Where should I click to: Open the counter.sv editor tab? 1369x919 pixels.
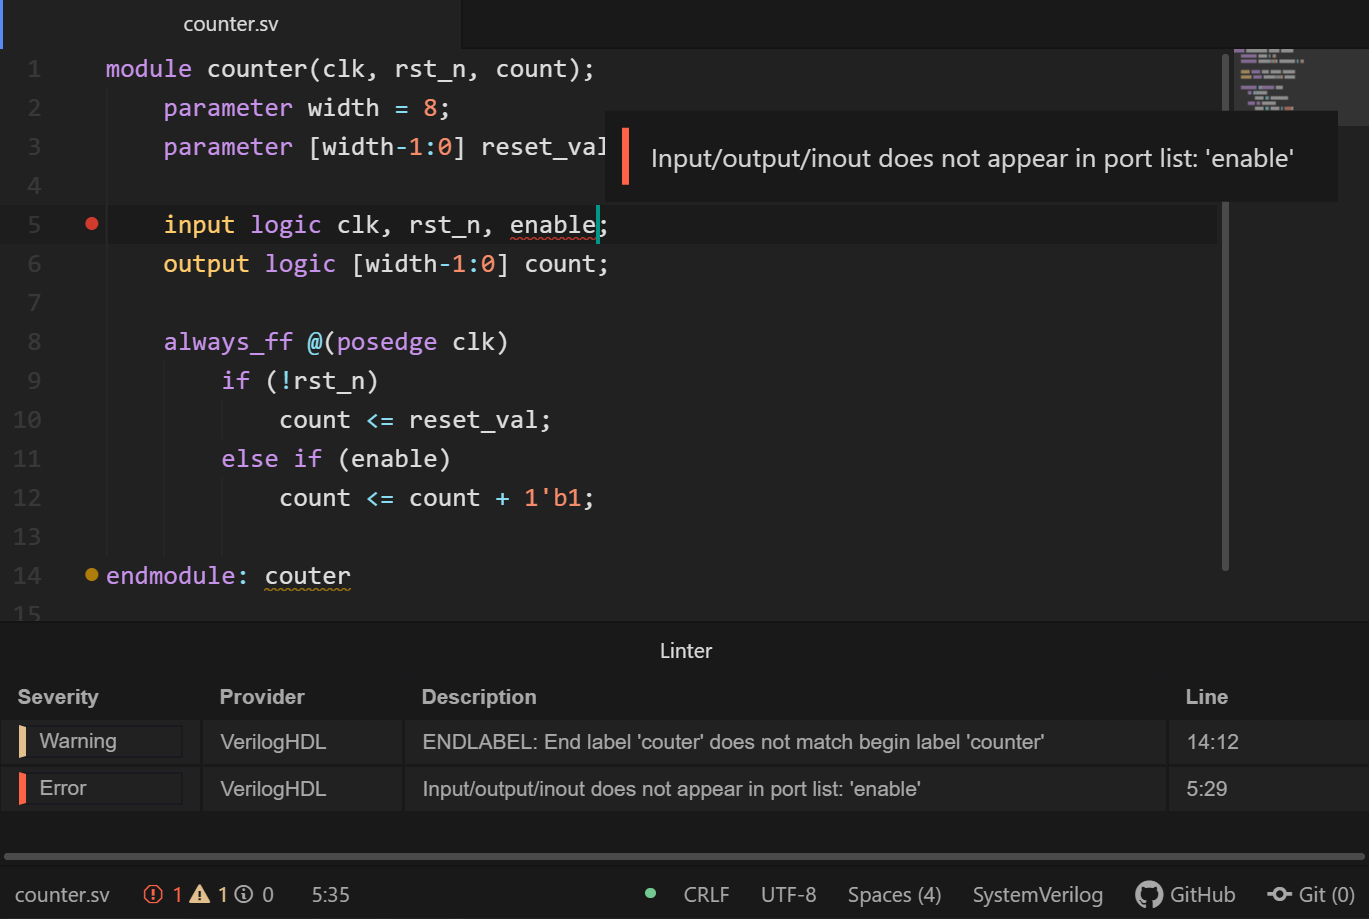coord(231,24)
